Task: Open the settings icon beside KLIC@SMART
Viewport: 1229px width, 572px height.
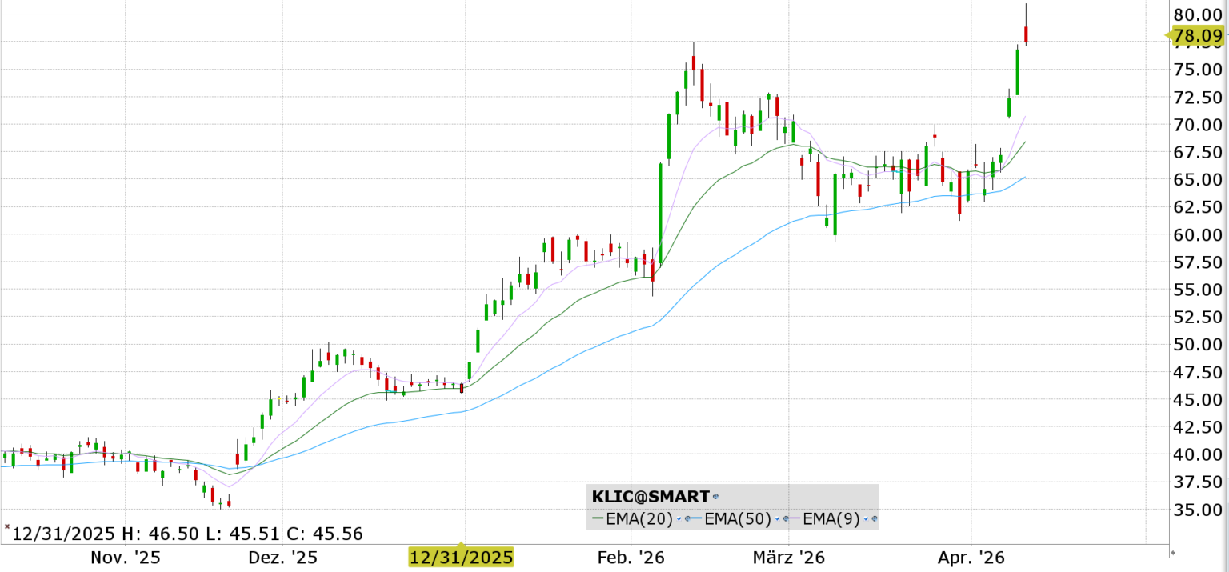Action: [716, 496]
